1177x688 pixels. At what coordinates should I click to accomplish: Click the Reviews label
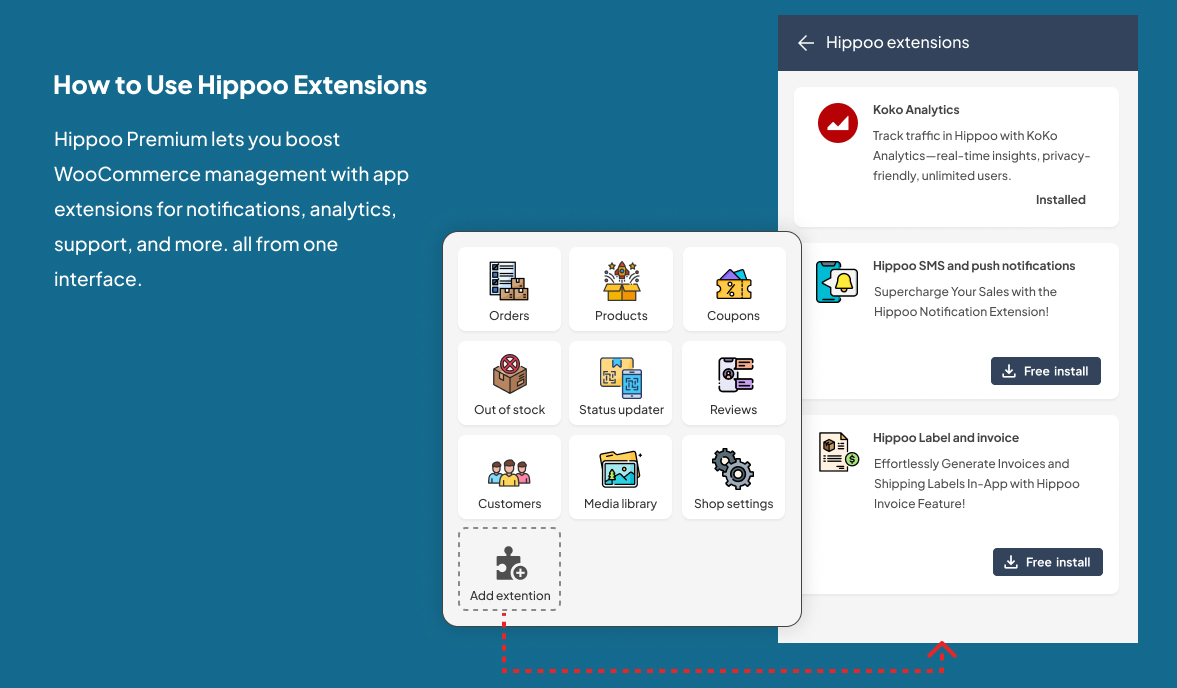pyautogui.click(x=733, y=410)
